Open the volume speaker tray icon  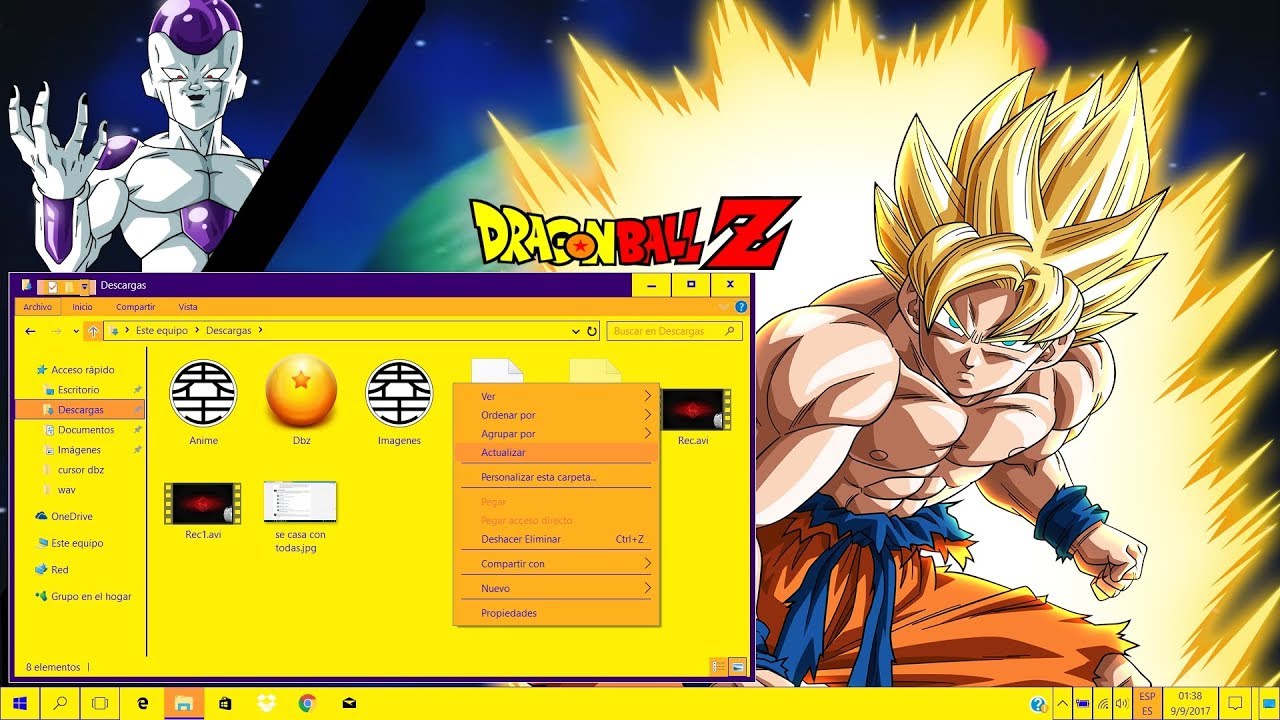pyautogui.click(x=1124, y=704)
